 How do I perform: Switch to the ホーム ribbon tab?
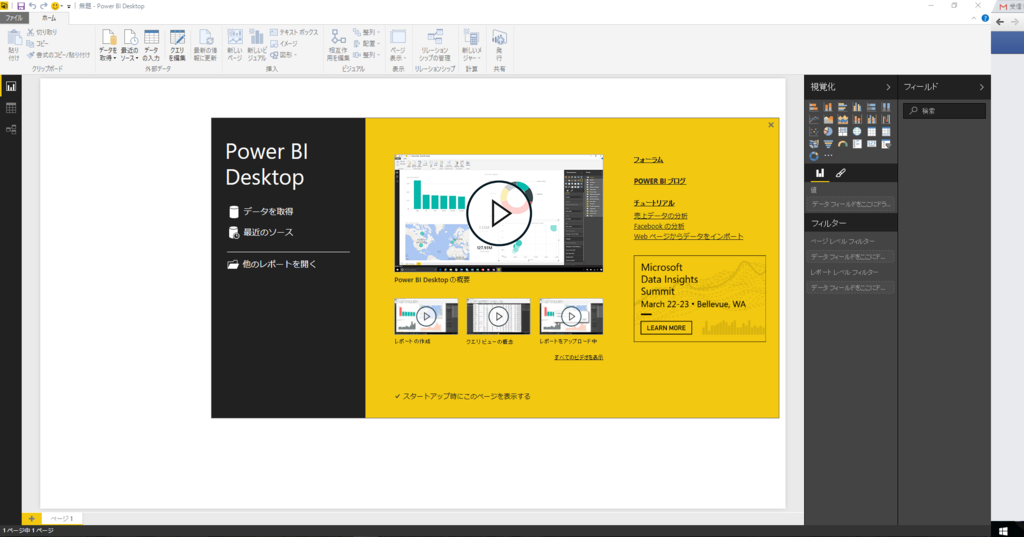coord(49,18)
